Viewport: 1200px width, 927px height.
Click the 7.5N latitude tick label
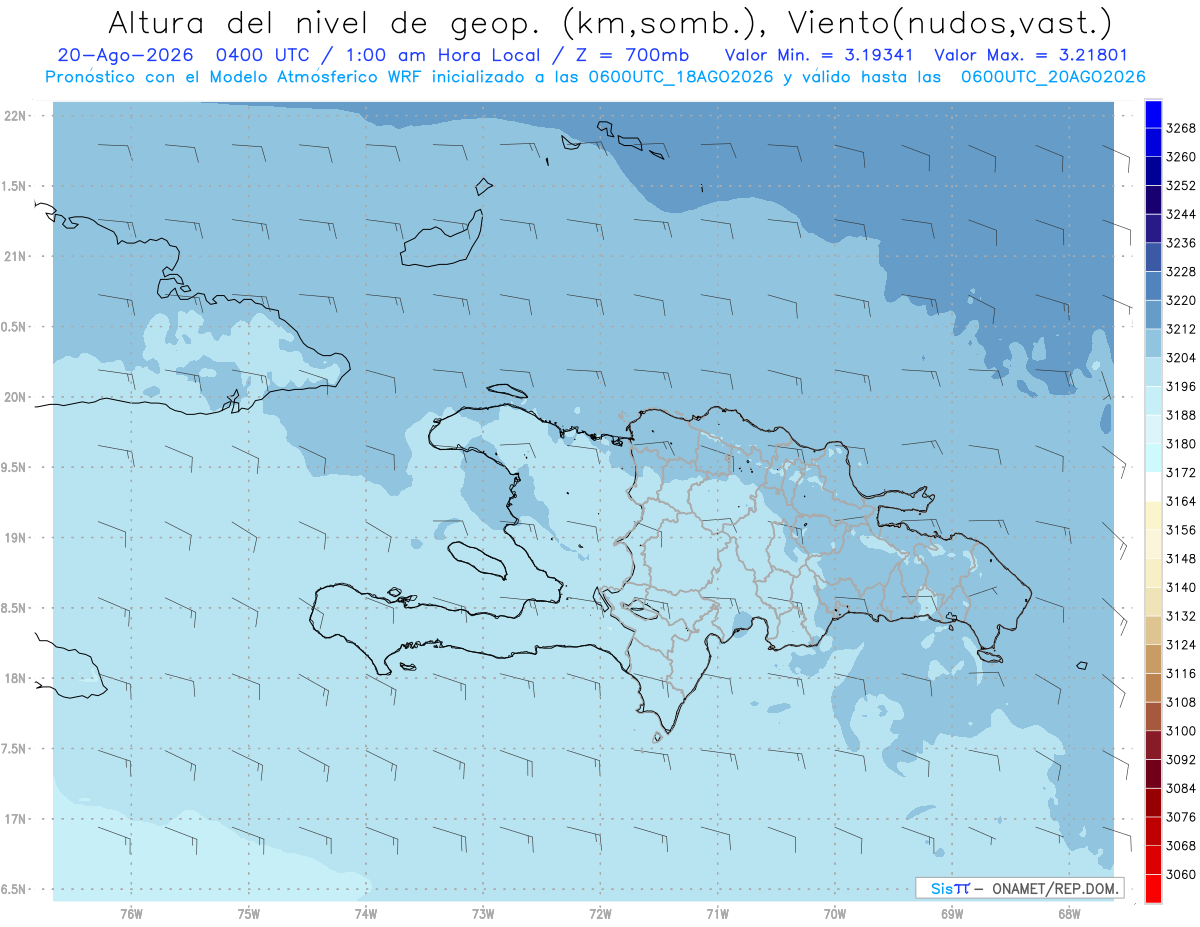click(x=15, y=749)
